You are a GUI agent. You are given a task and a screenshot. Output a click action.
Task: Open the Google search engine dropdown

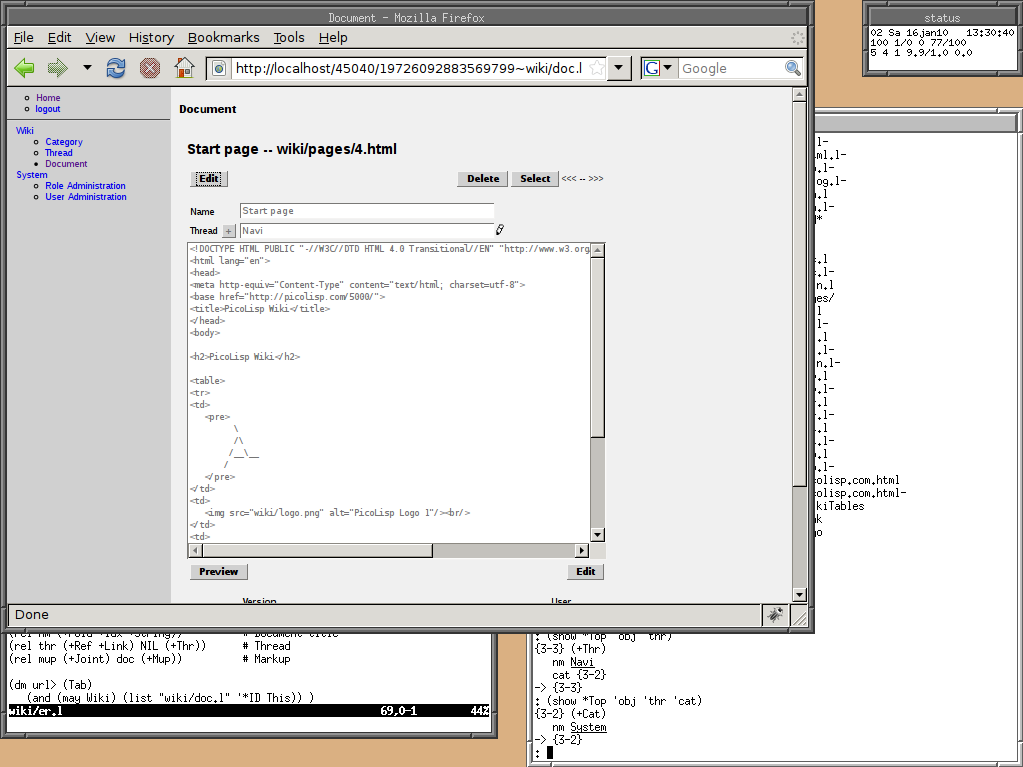(x=668, y=68)
